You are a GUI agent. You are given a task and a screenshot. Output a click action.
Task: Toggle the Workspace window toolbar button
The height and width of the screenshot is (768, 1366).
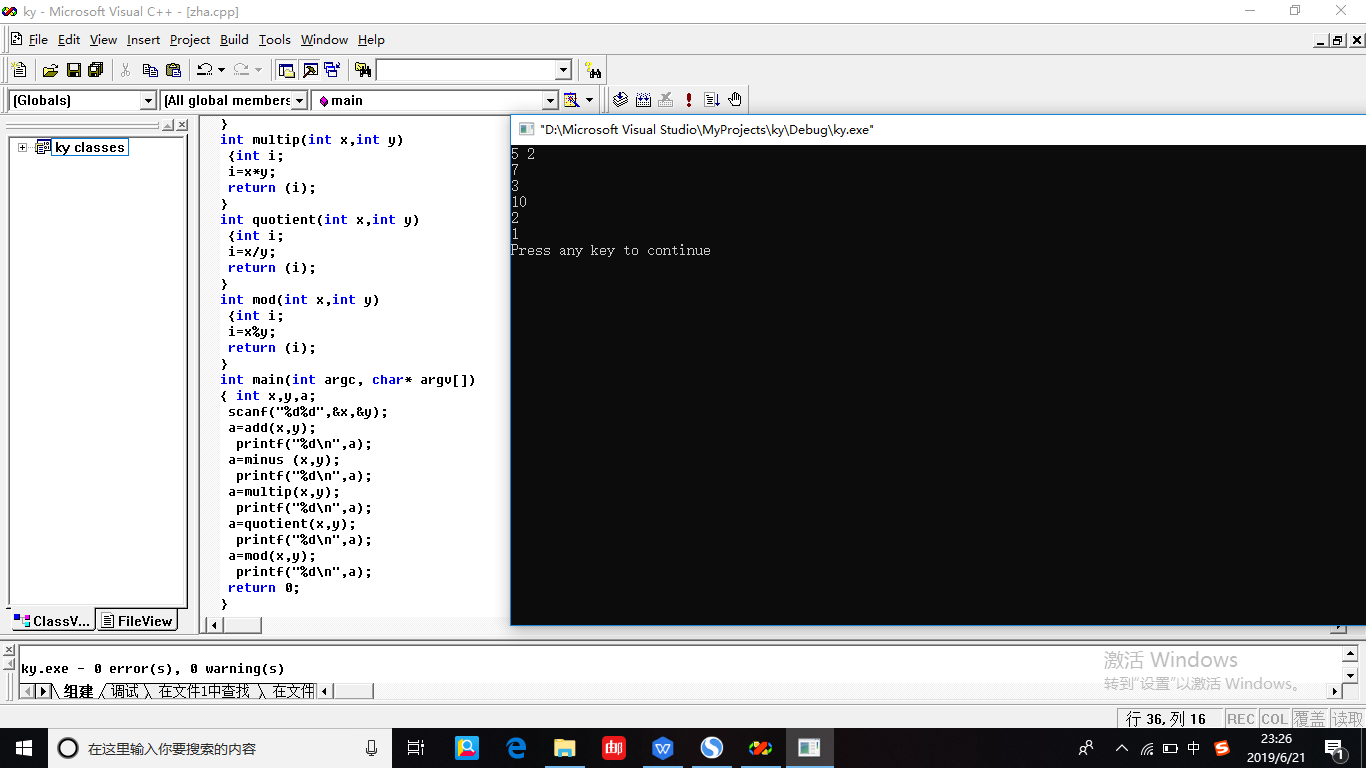click(287, 70)
